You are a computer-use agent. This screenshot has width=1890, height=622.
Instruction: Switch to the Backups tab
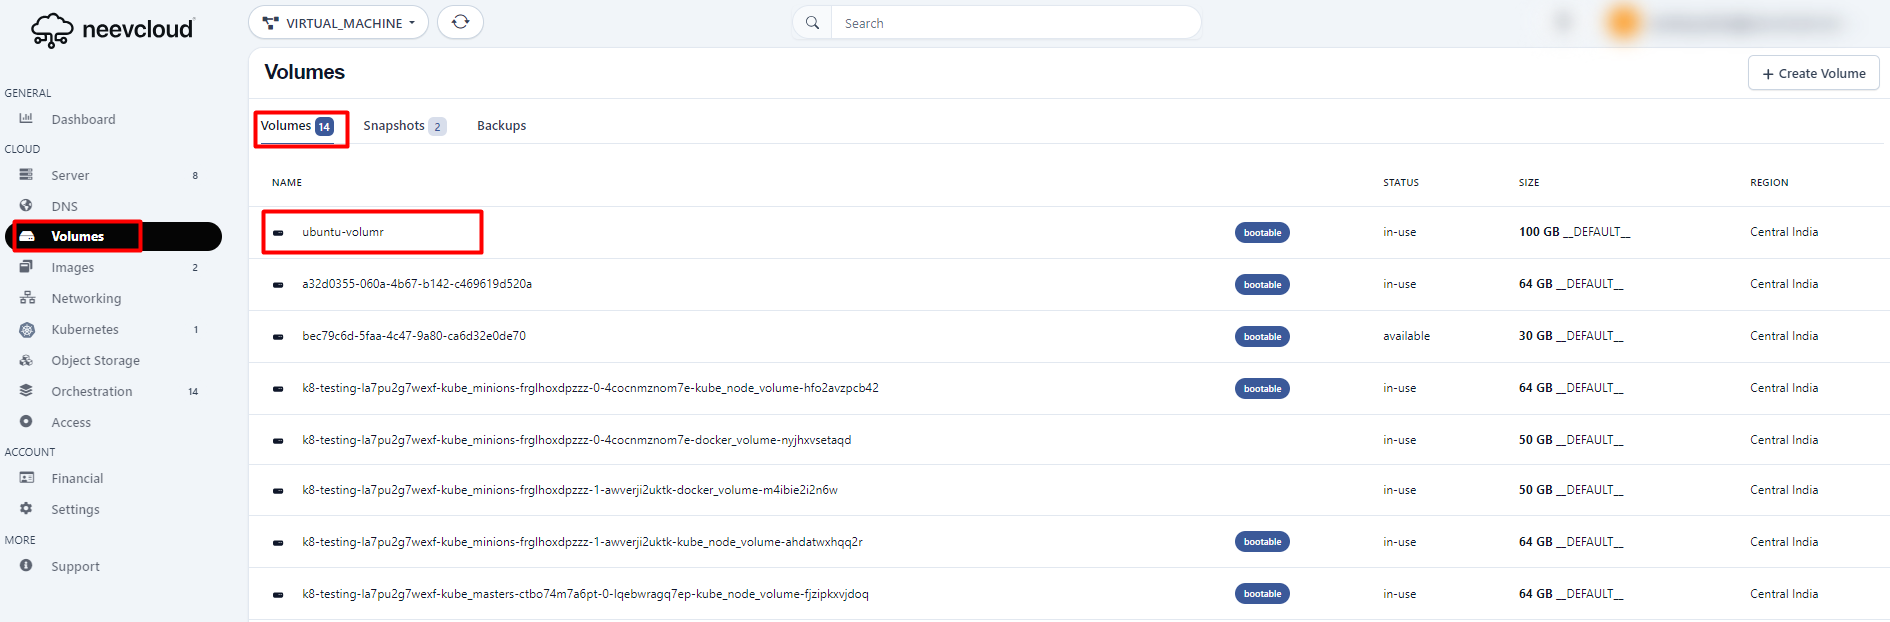pos(501,126)
